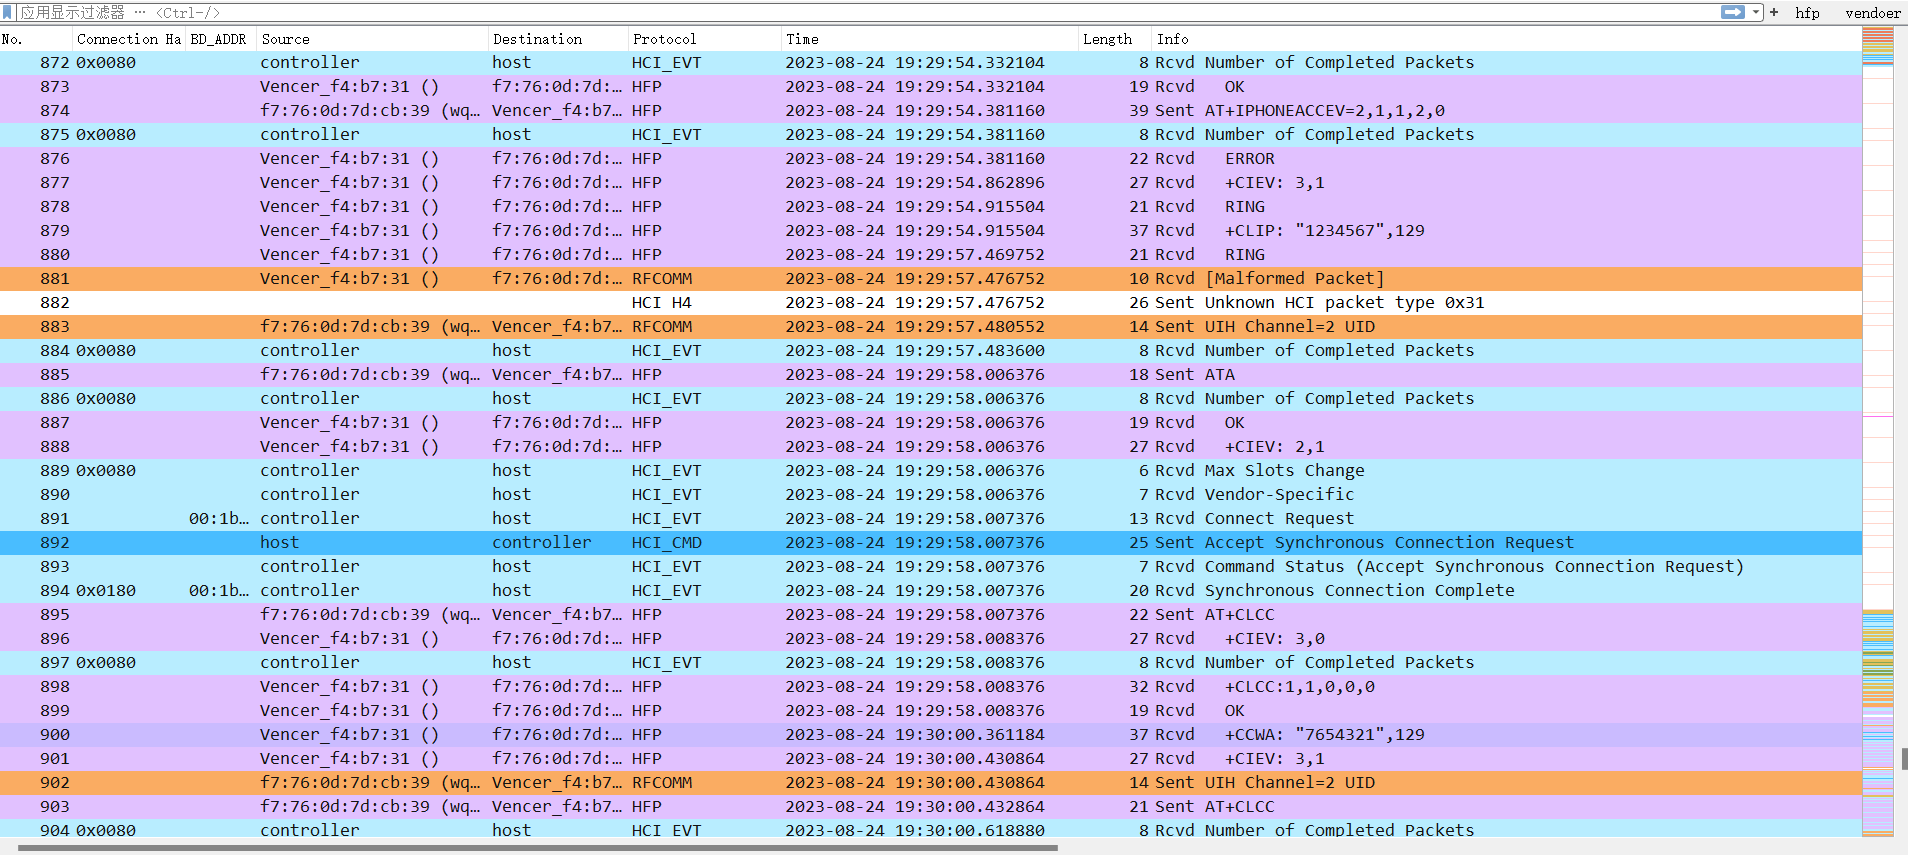Sort by the Connection Ha column header
Image resolution: width=1908 pixels, height=855 pixels.
coord(130,39)
